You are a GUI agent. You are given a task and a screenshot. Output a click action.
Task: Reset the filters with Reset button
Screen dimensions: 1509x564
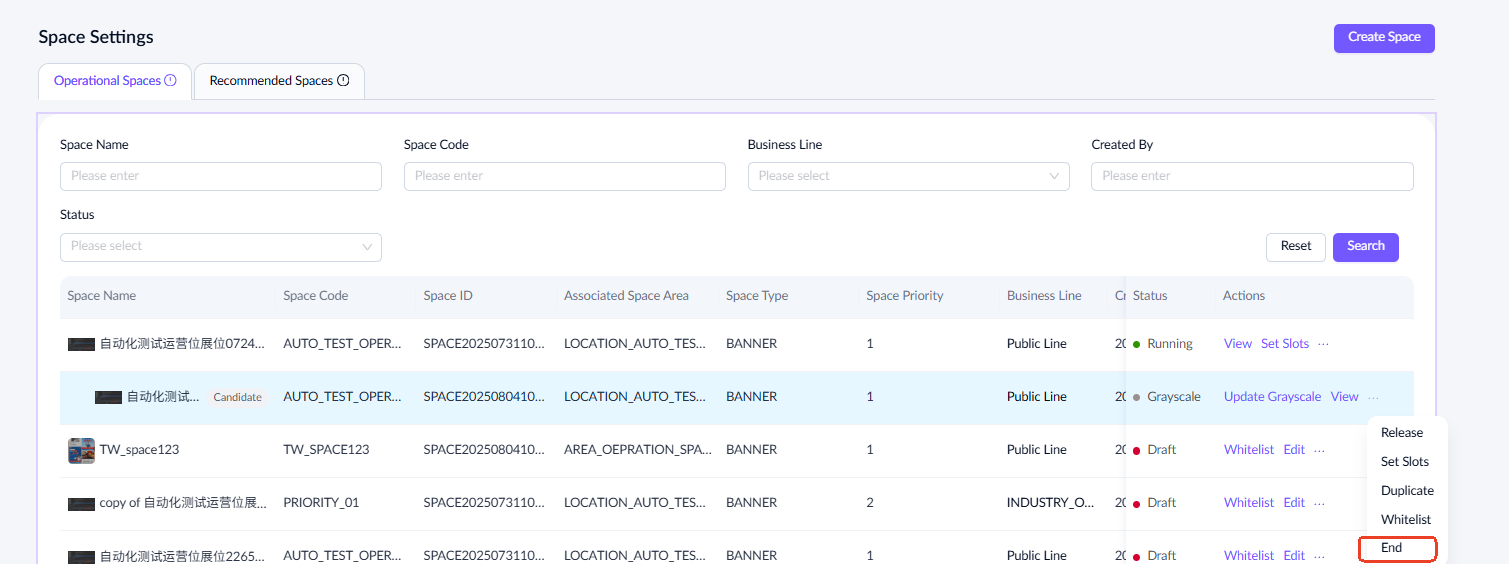tap(1295, 247)
